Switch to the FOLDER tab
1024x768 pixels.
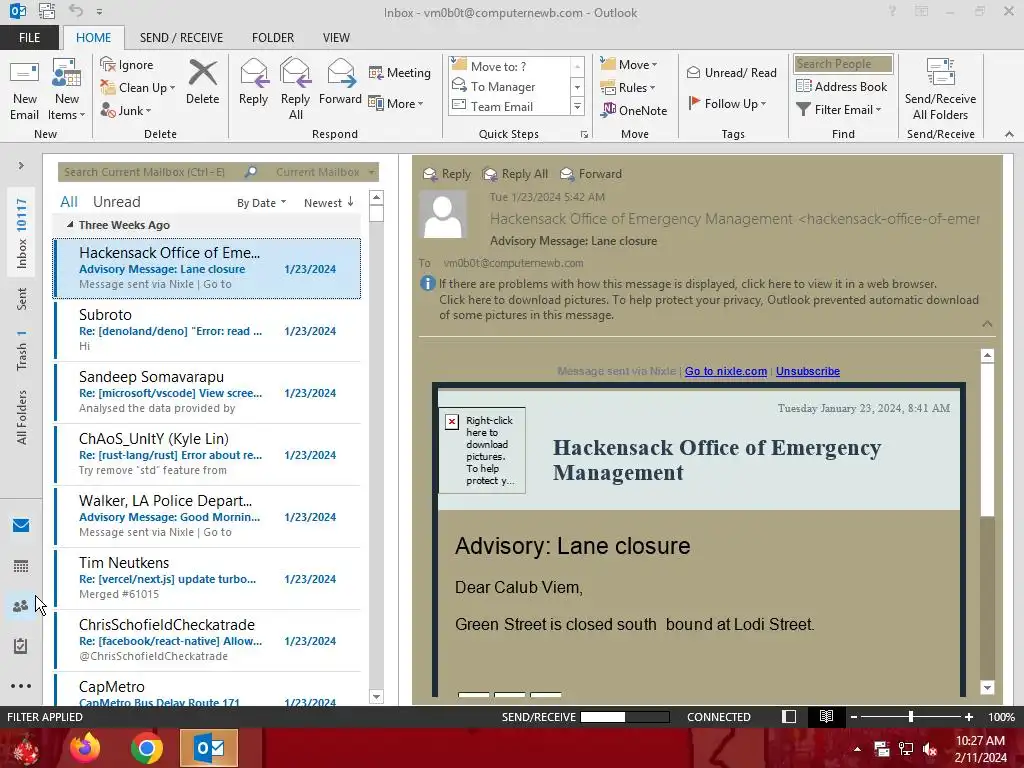coord(273,38)
